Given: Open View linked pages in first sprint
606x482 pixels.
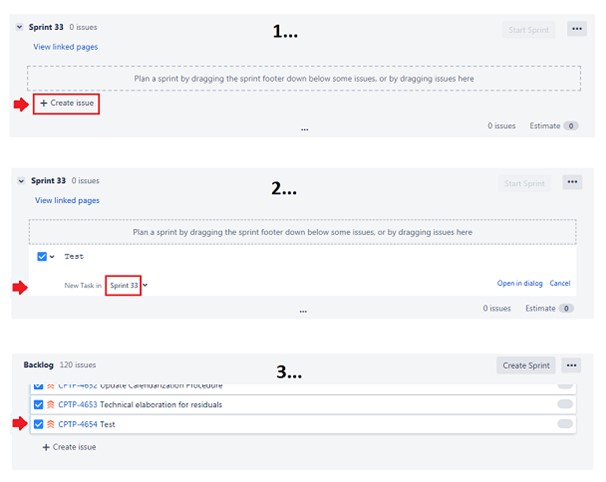Looking at the screenshot, I should tap(65, 47).
